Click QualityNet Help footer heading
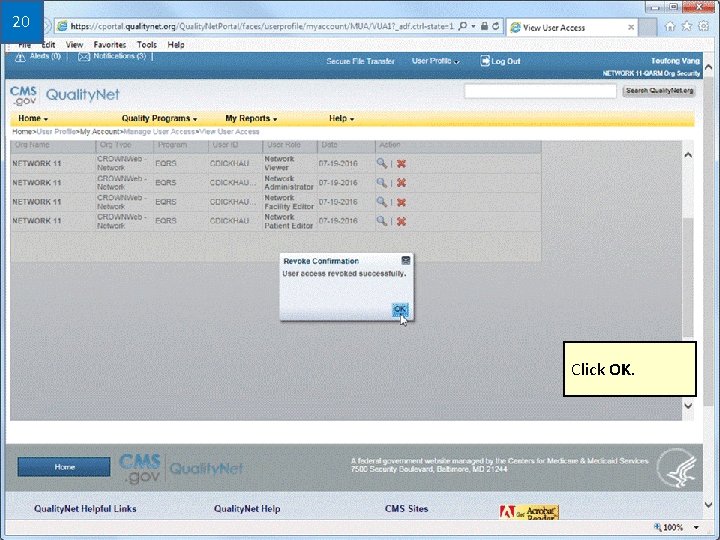 coord(247,509)
